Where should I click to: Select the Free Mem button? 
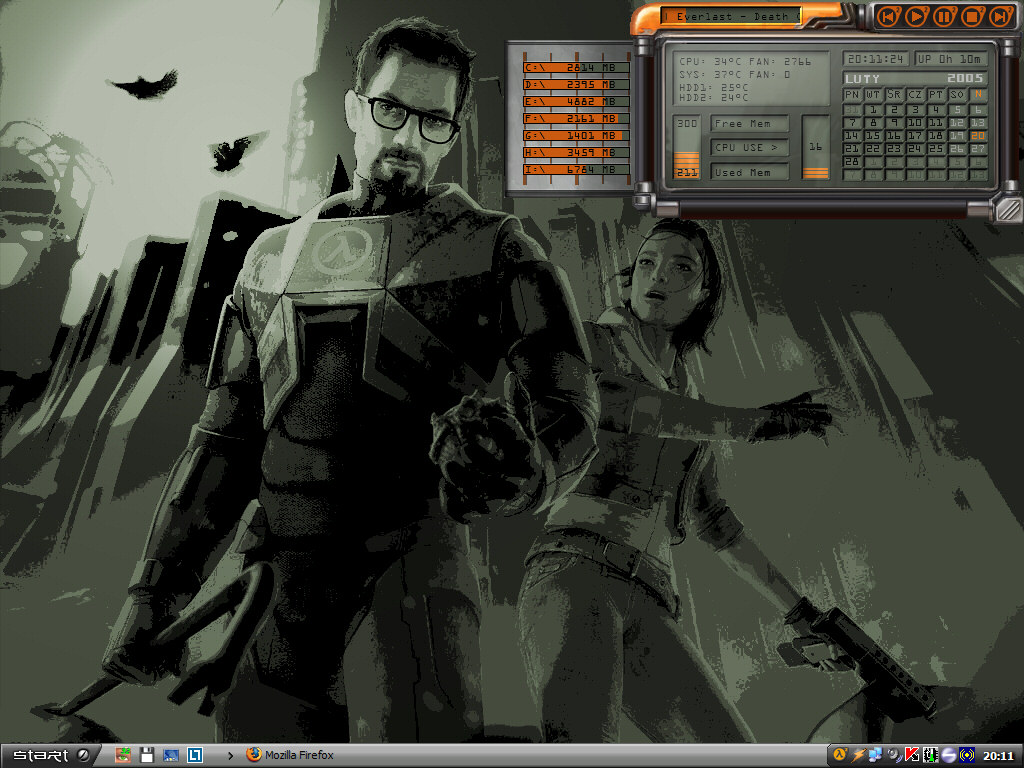pos(750,124)
